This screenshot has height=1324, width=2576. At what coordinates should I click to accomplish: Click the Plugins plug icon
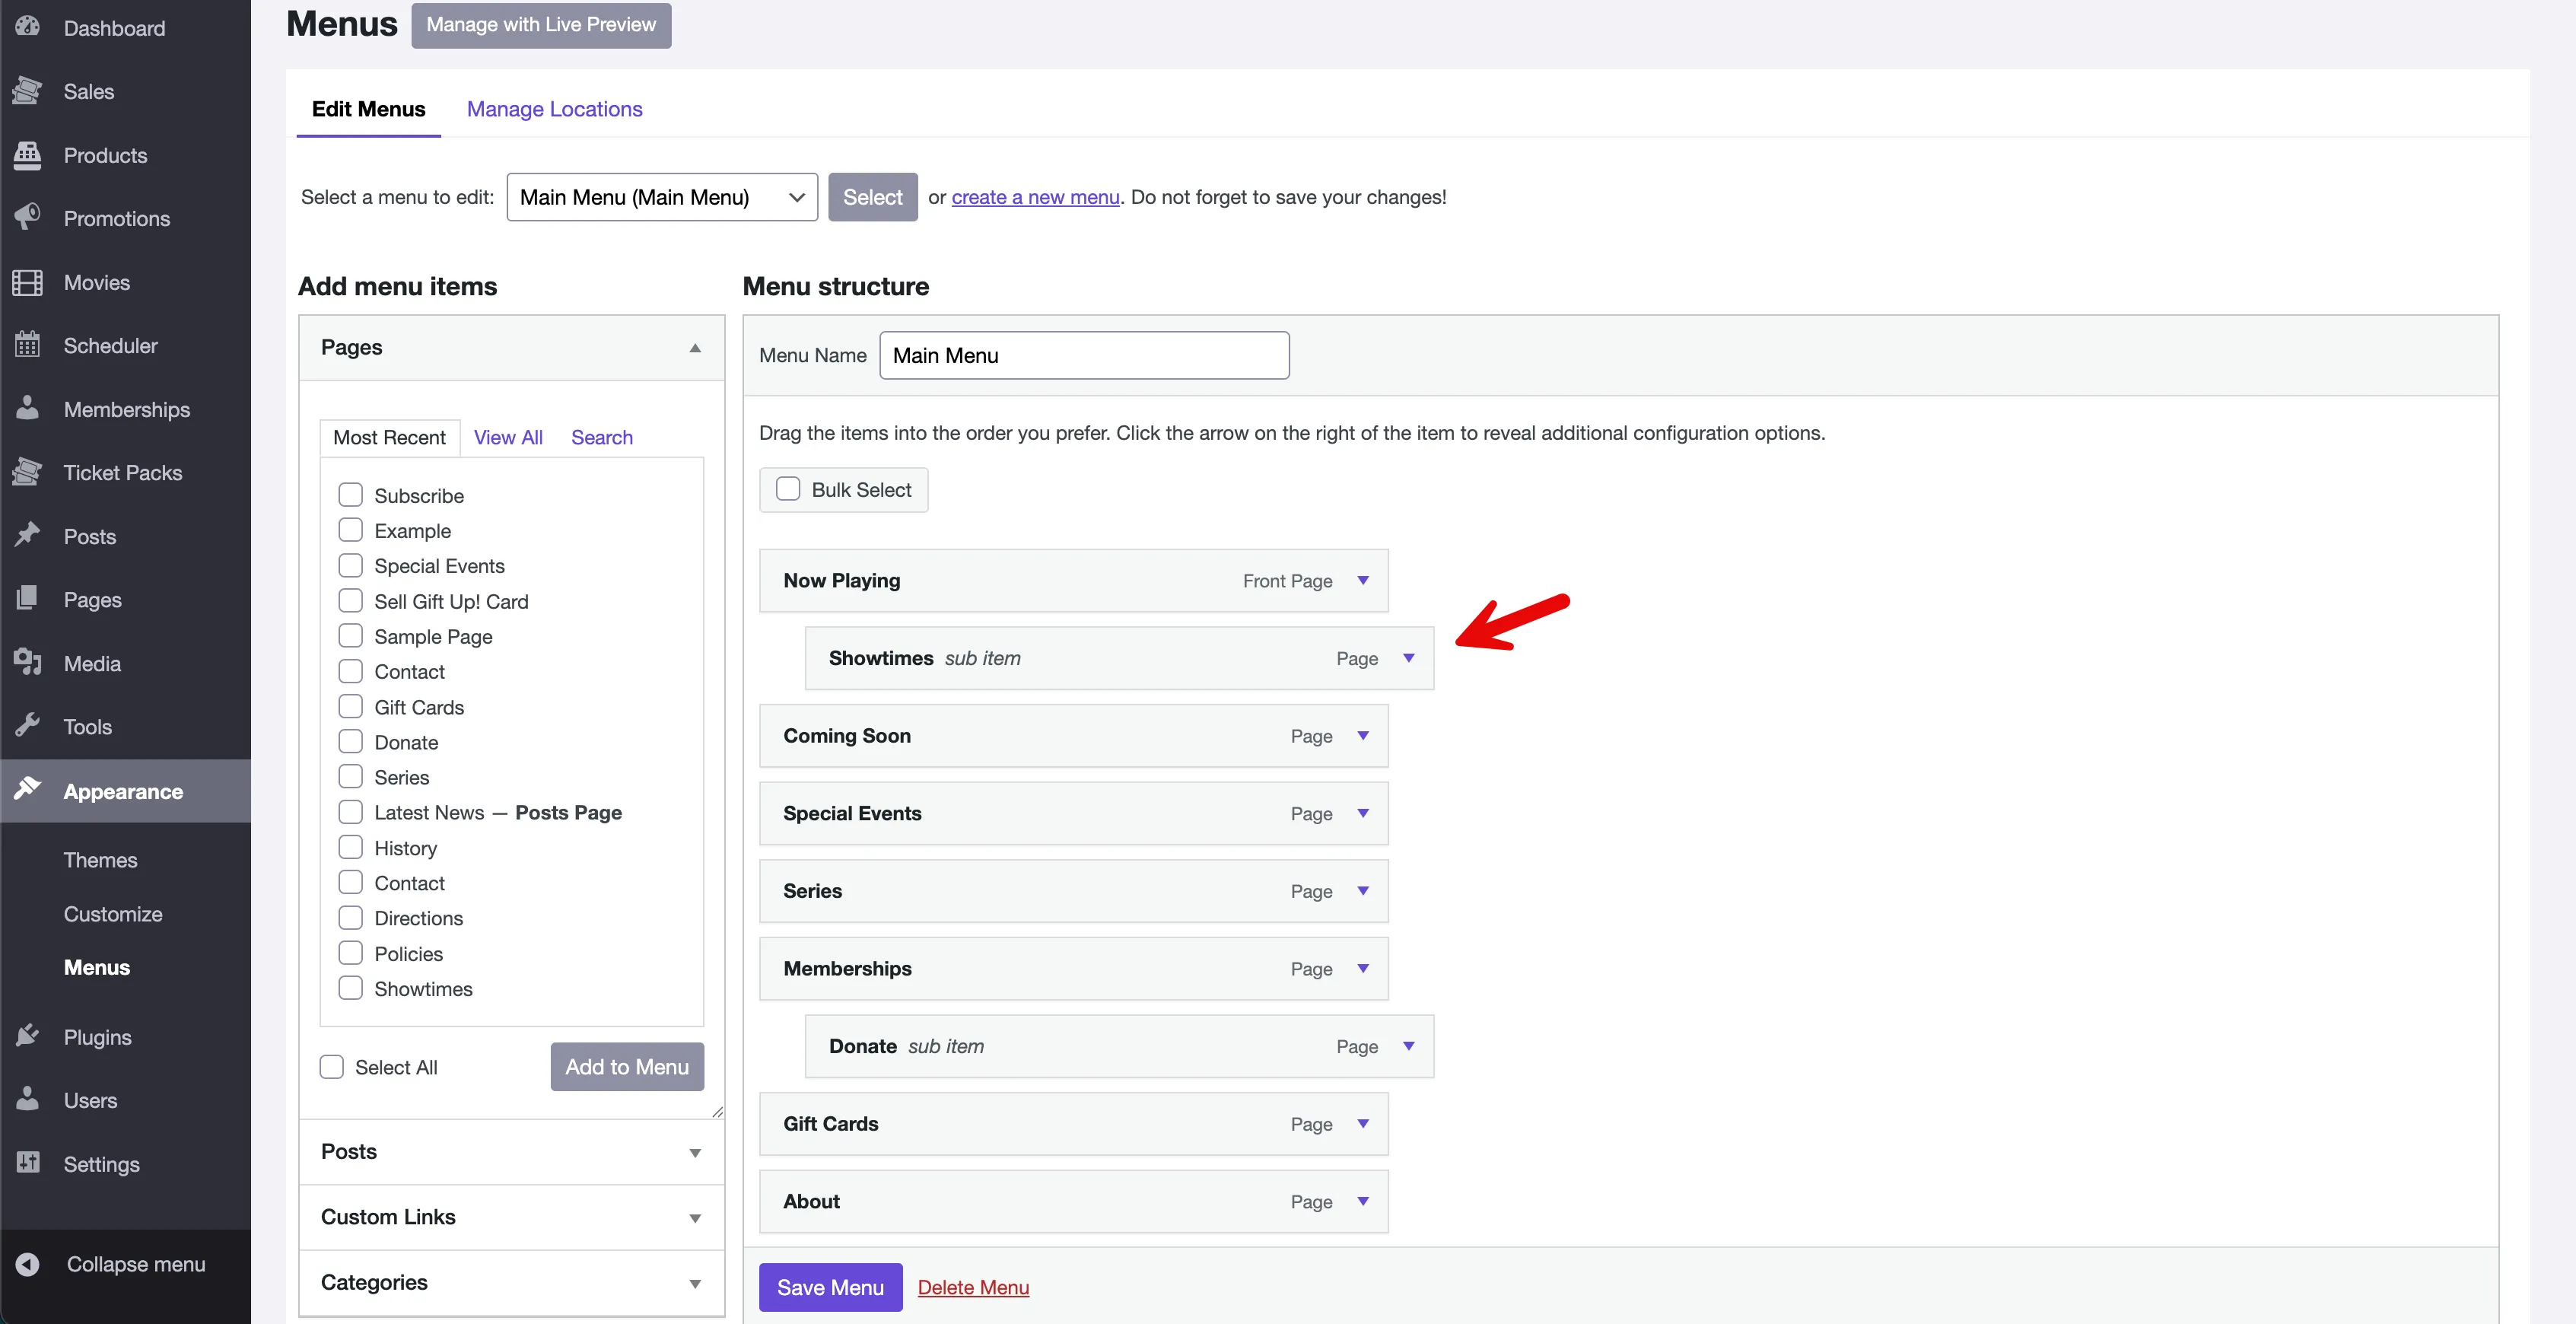[27, 1036]
